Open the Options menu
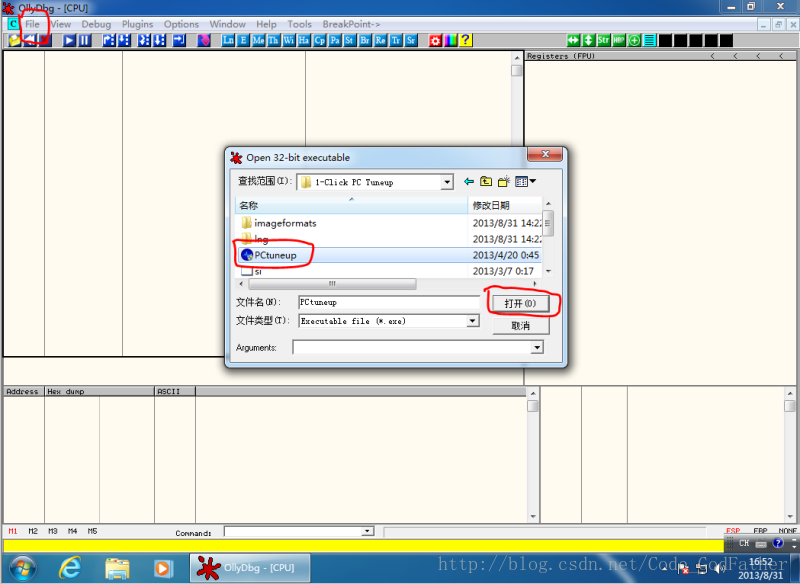 (x=181, y=24)
